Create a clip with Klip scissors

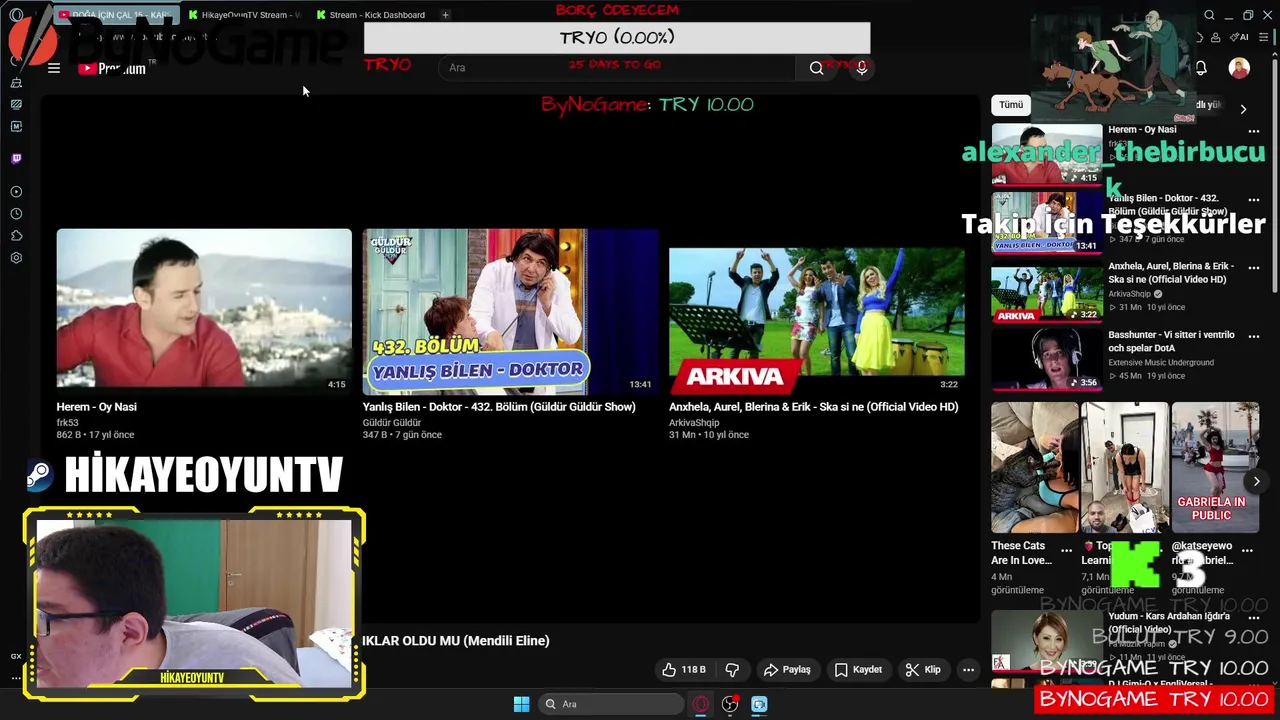pos(922,669)
